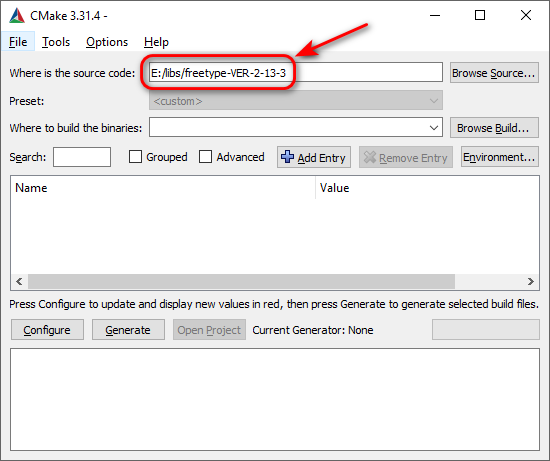
Task: Click the horizontal scrollbar in the cache table
Action: click(x=241, y=281)
